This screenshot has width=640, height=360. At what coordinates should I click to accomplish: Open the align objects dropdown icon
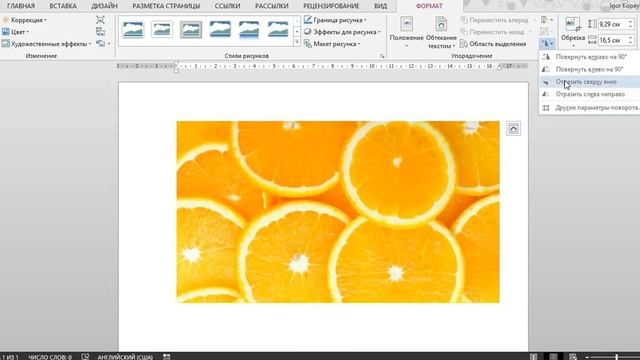(x=547, y=20)
